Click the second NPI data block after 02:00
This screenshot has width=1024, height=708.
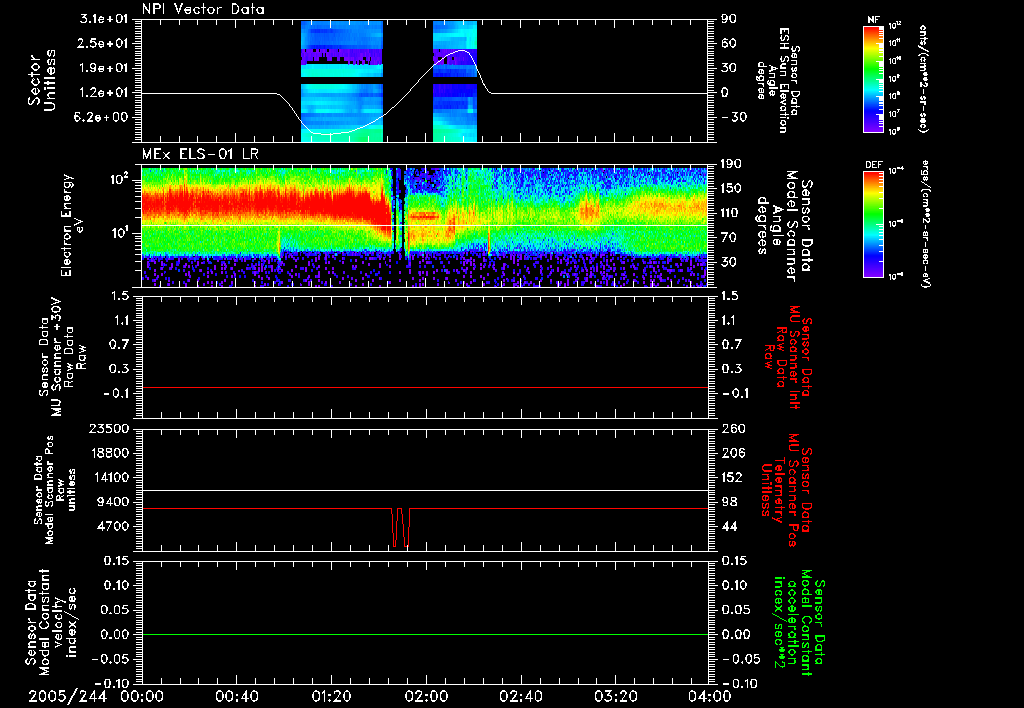tap(455, 81)
